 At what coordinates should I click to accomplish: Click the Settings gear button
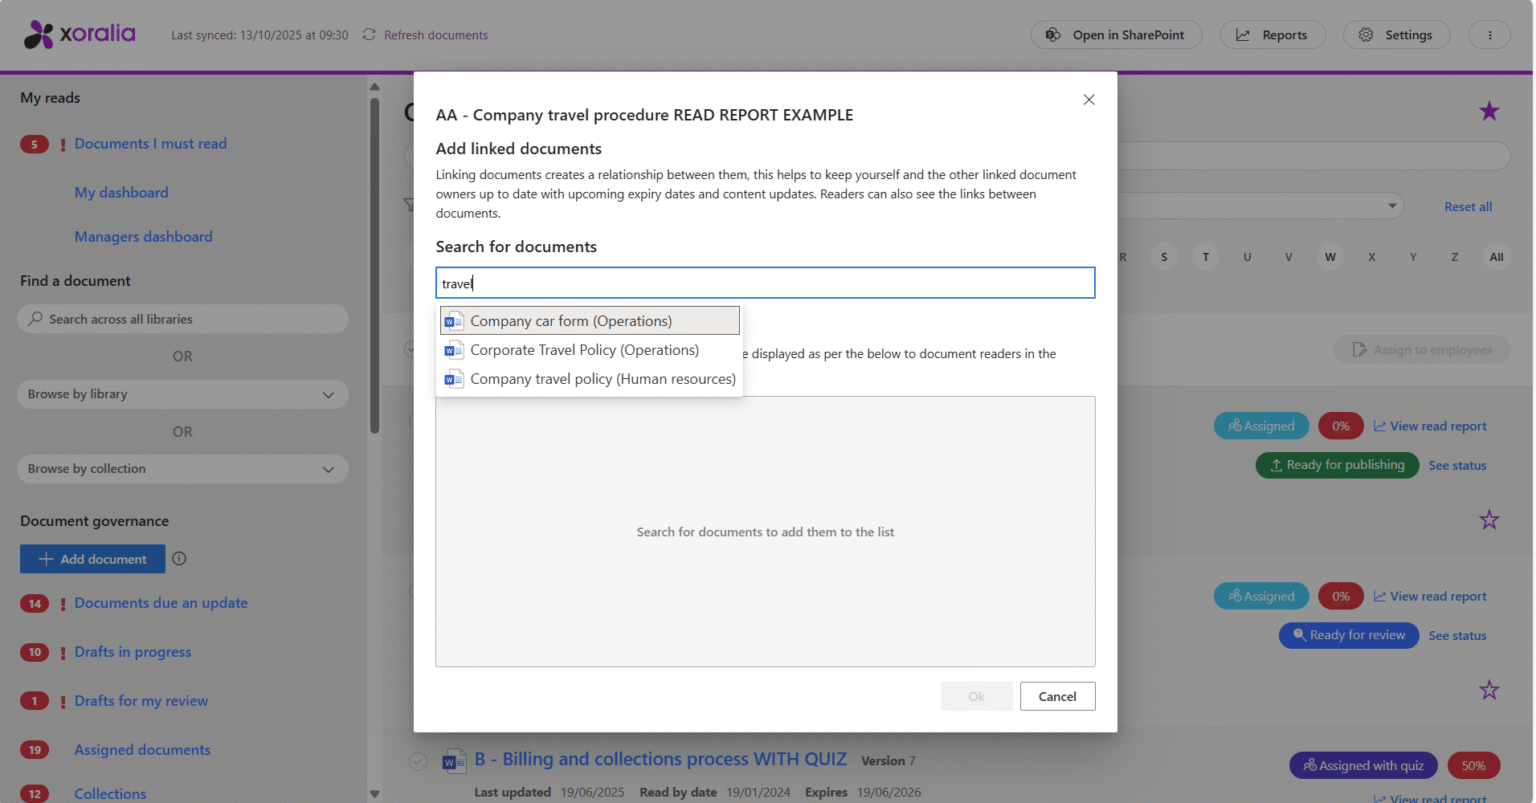(1396, 35)
